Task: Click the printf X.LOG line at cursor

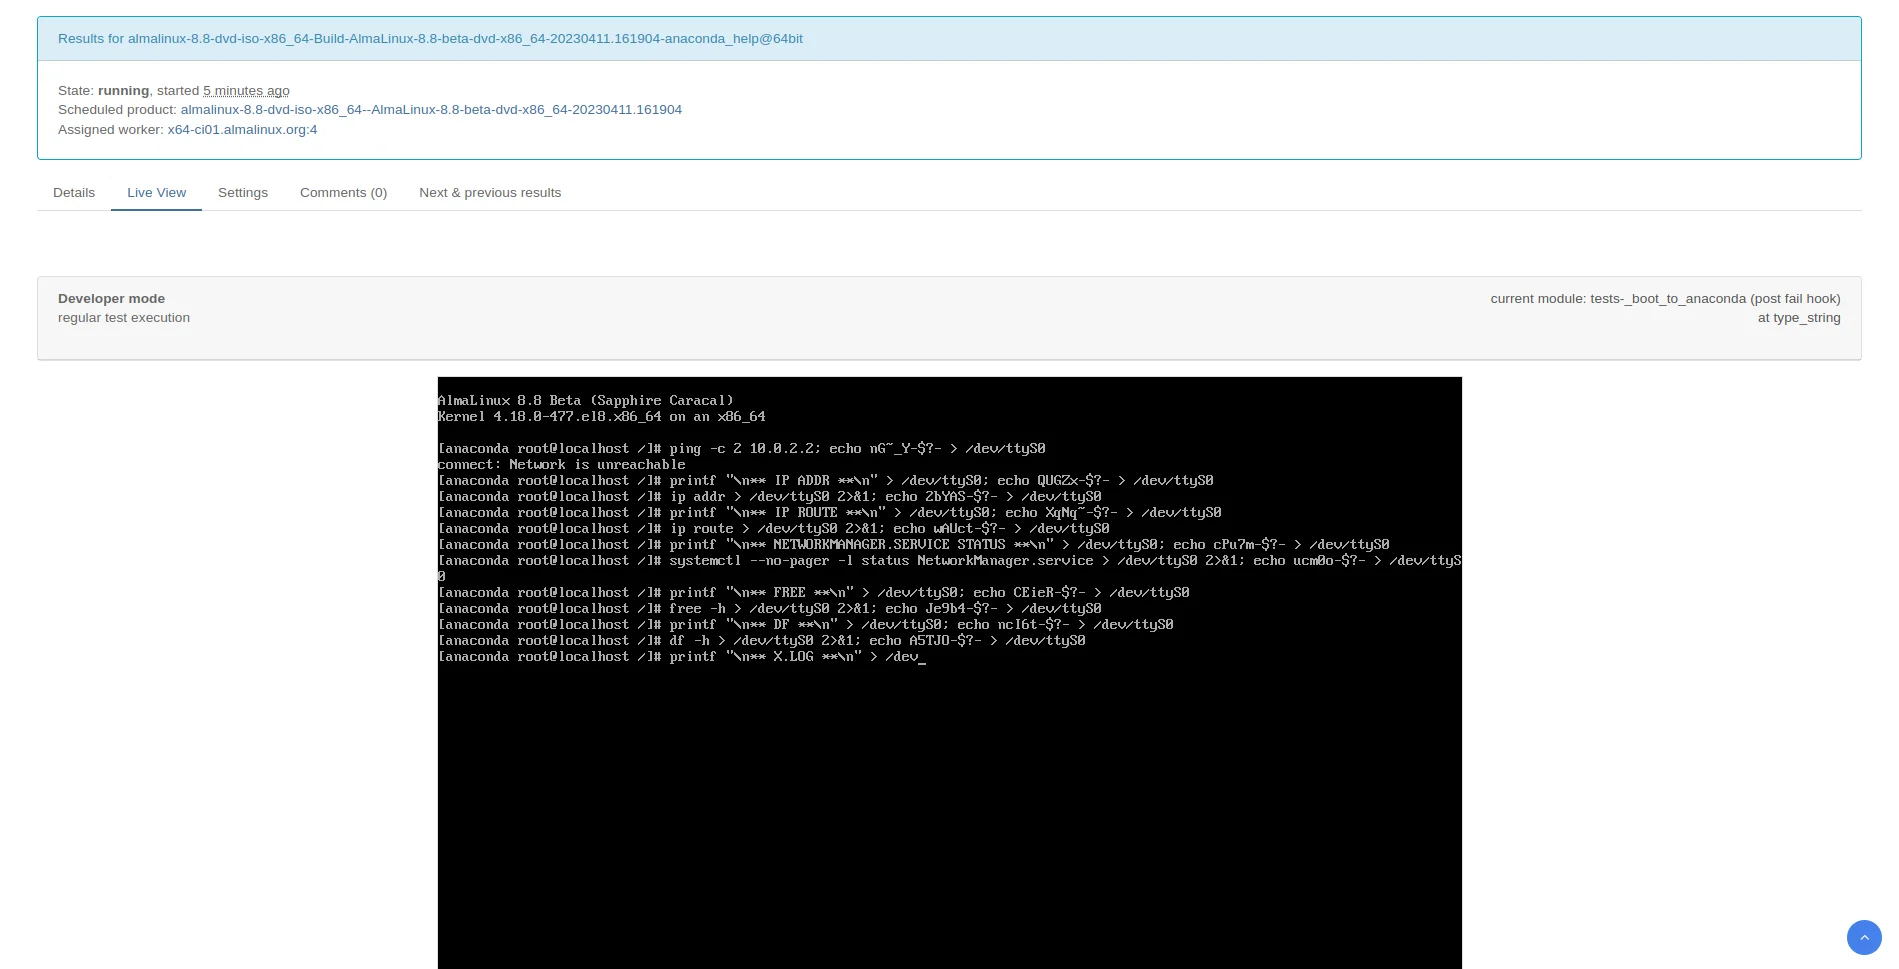Action: 680,657
